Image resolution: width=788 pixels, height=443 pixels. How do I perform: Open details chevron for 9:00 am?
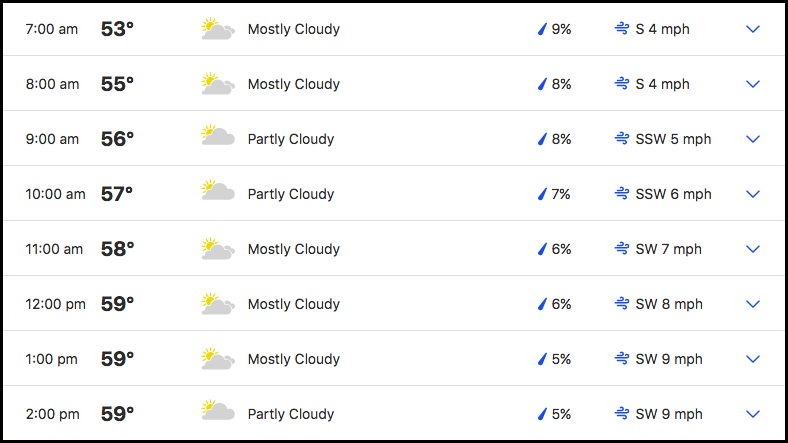(752, 139)
